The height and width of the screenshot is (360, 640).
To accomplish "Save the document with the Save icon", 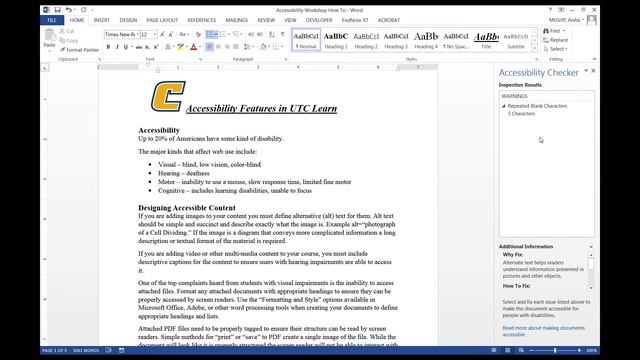I will tap(58, 10).
